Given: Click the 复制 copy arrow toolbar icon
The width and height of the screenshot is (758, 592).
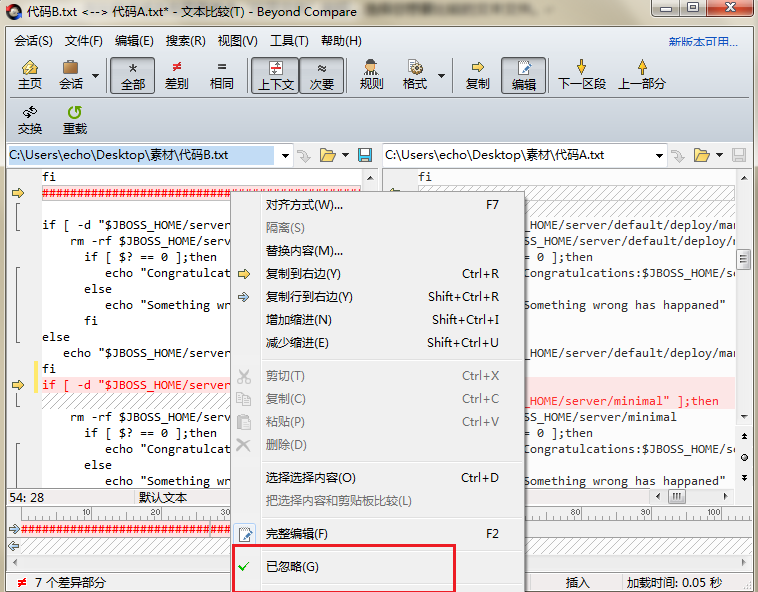Looking at the screenshot, I should tap(478, 75).
